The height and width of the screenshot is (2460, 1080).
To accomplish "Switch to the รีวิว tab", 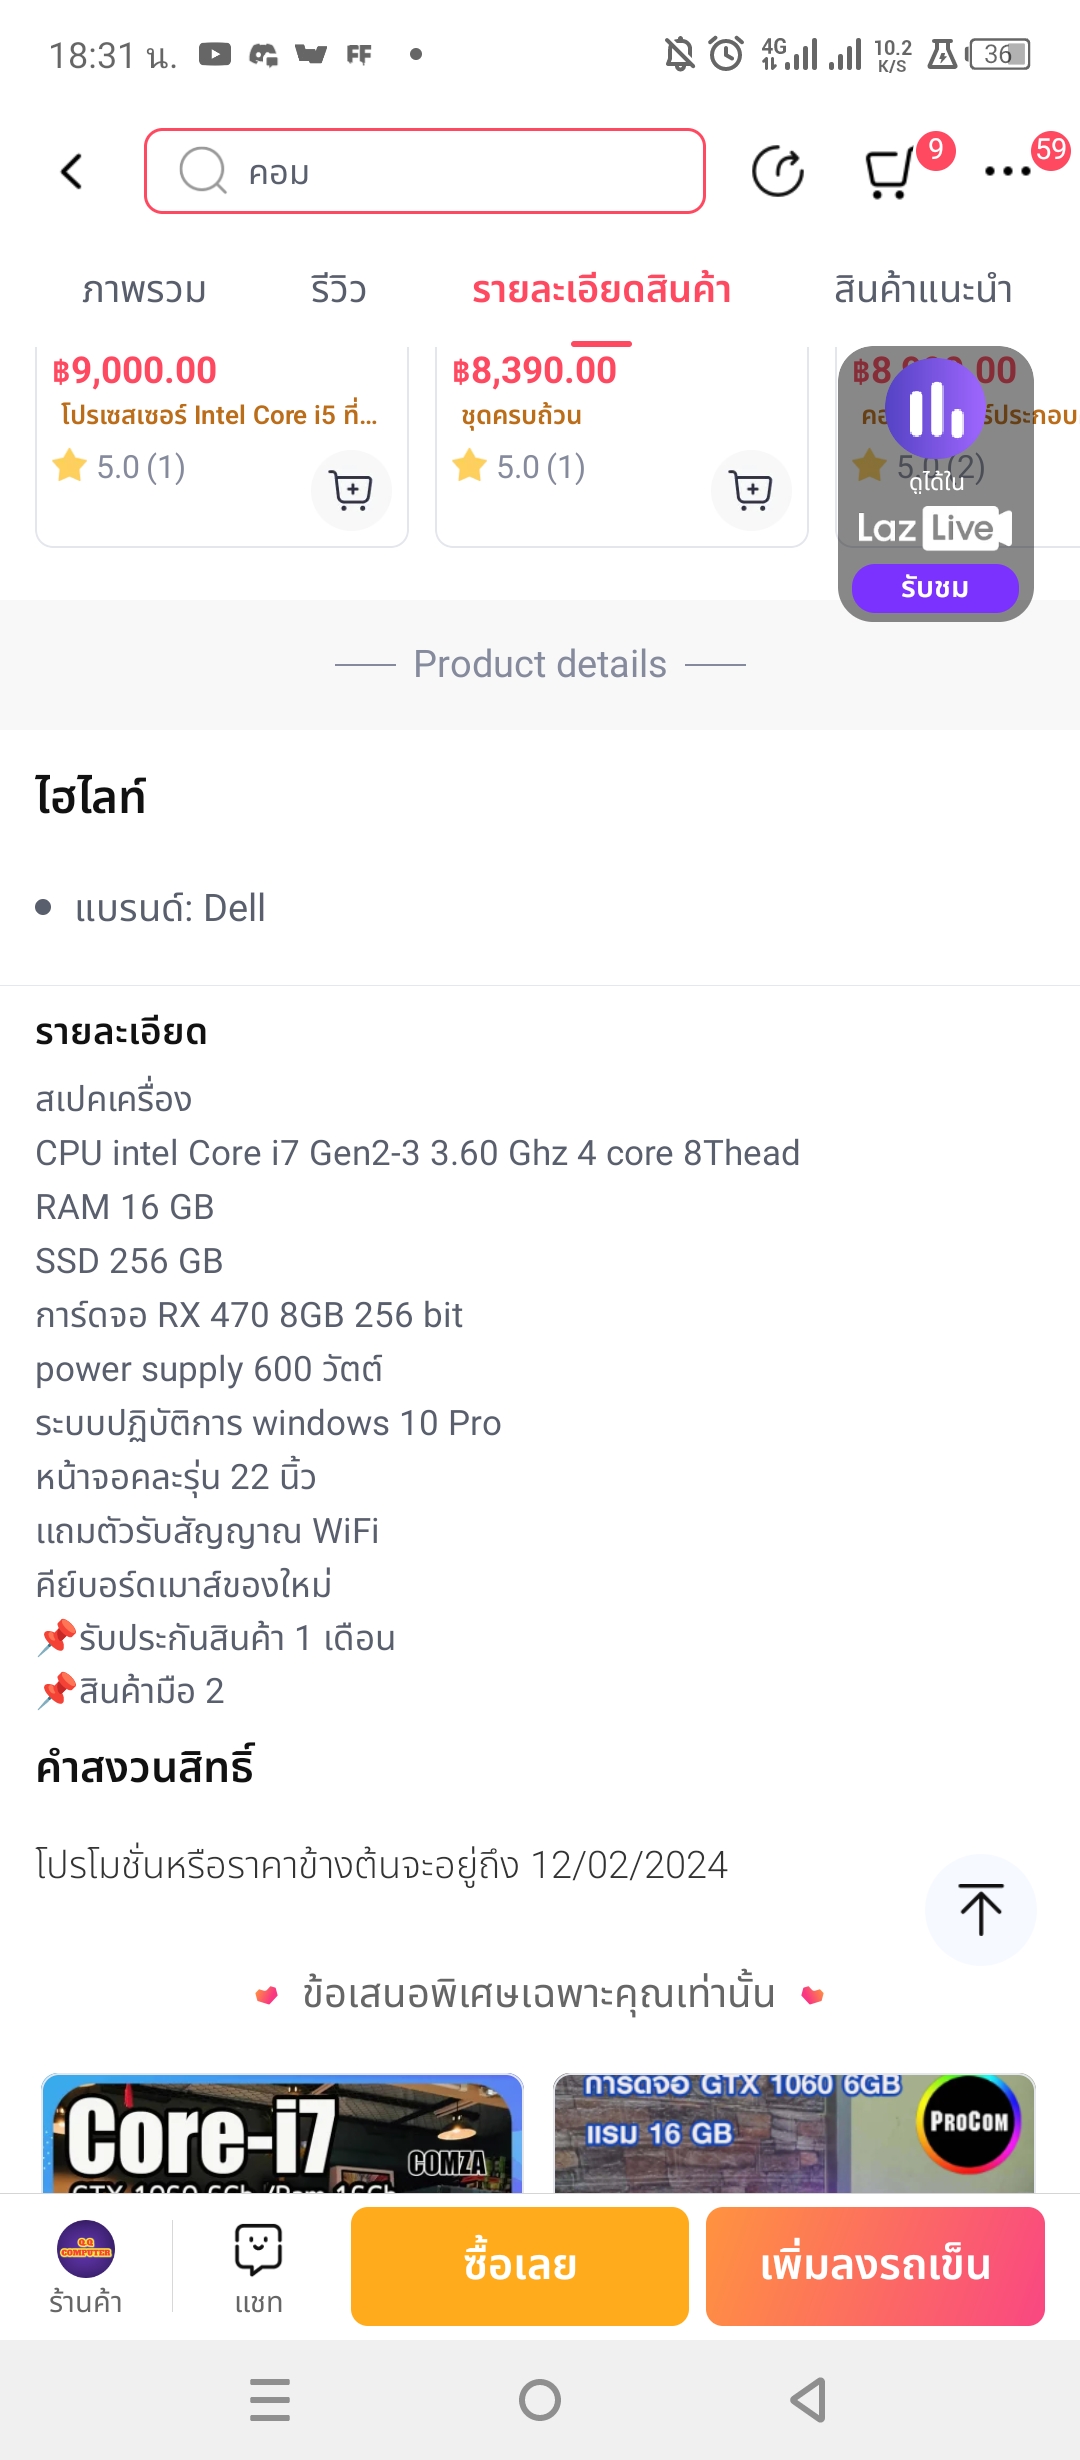I will tap(338, 290).
